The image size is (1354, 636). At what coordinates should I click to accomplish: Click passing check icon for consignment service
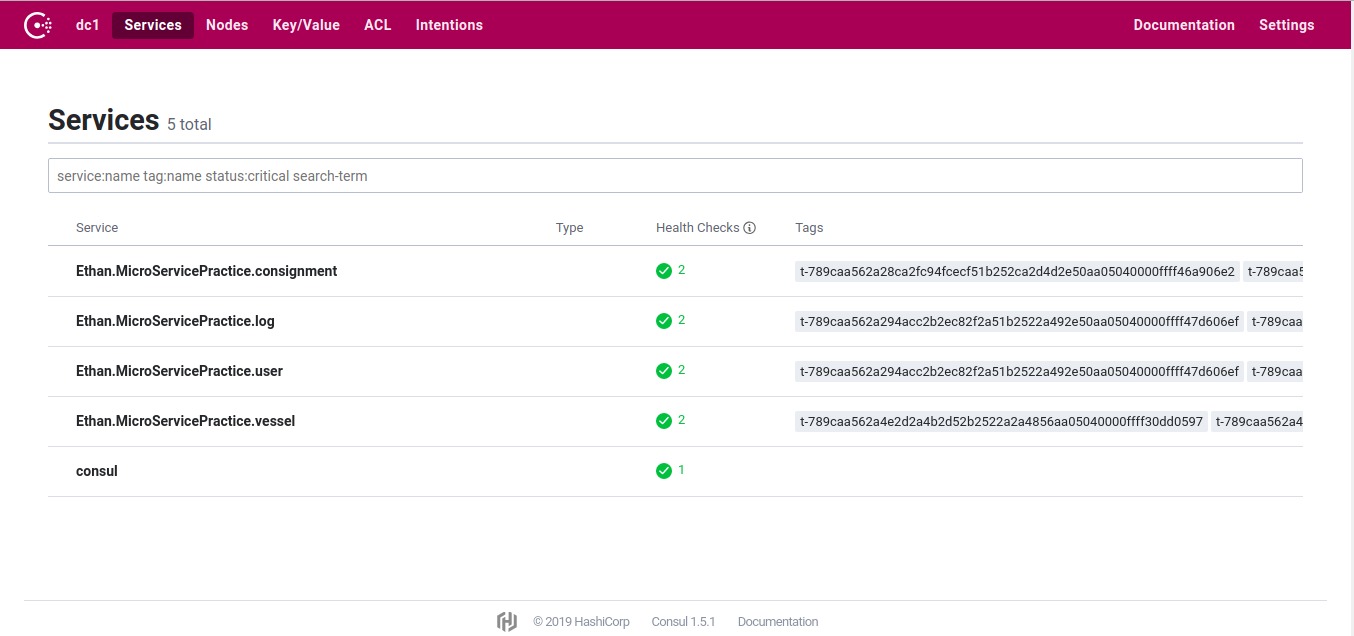664,271
